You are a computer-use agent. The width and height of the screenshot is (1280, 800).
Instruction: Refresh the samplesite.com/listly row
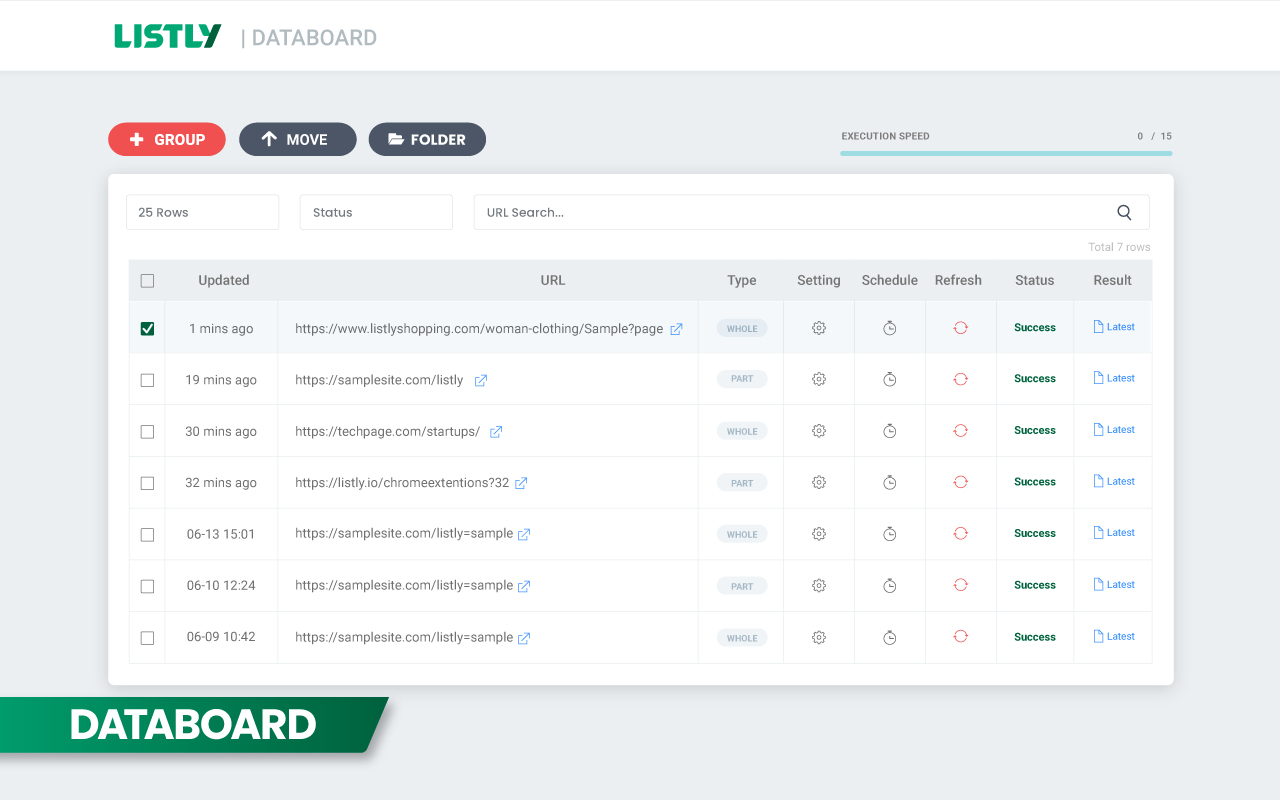pos(960,379)
